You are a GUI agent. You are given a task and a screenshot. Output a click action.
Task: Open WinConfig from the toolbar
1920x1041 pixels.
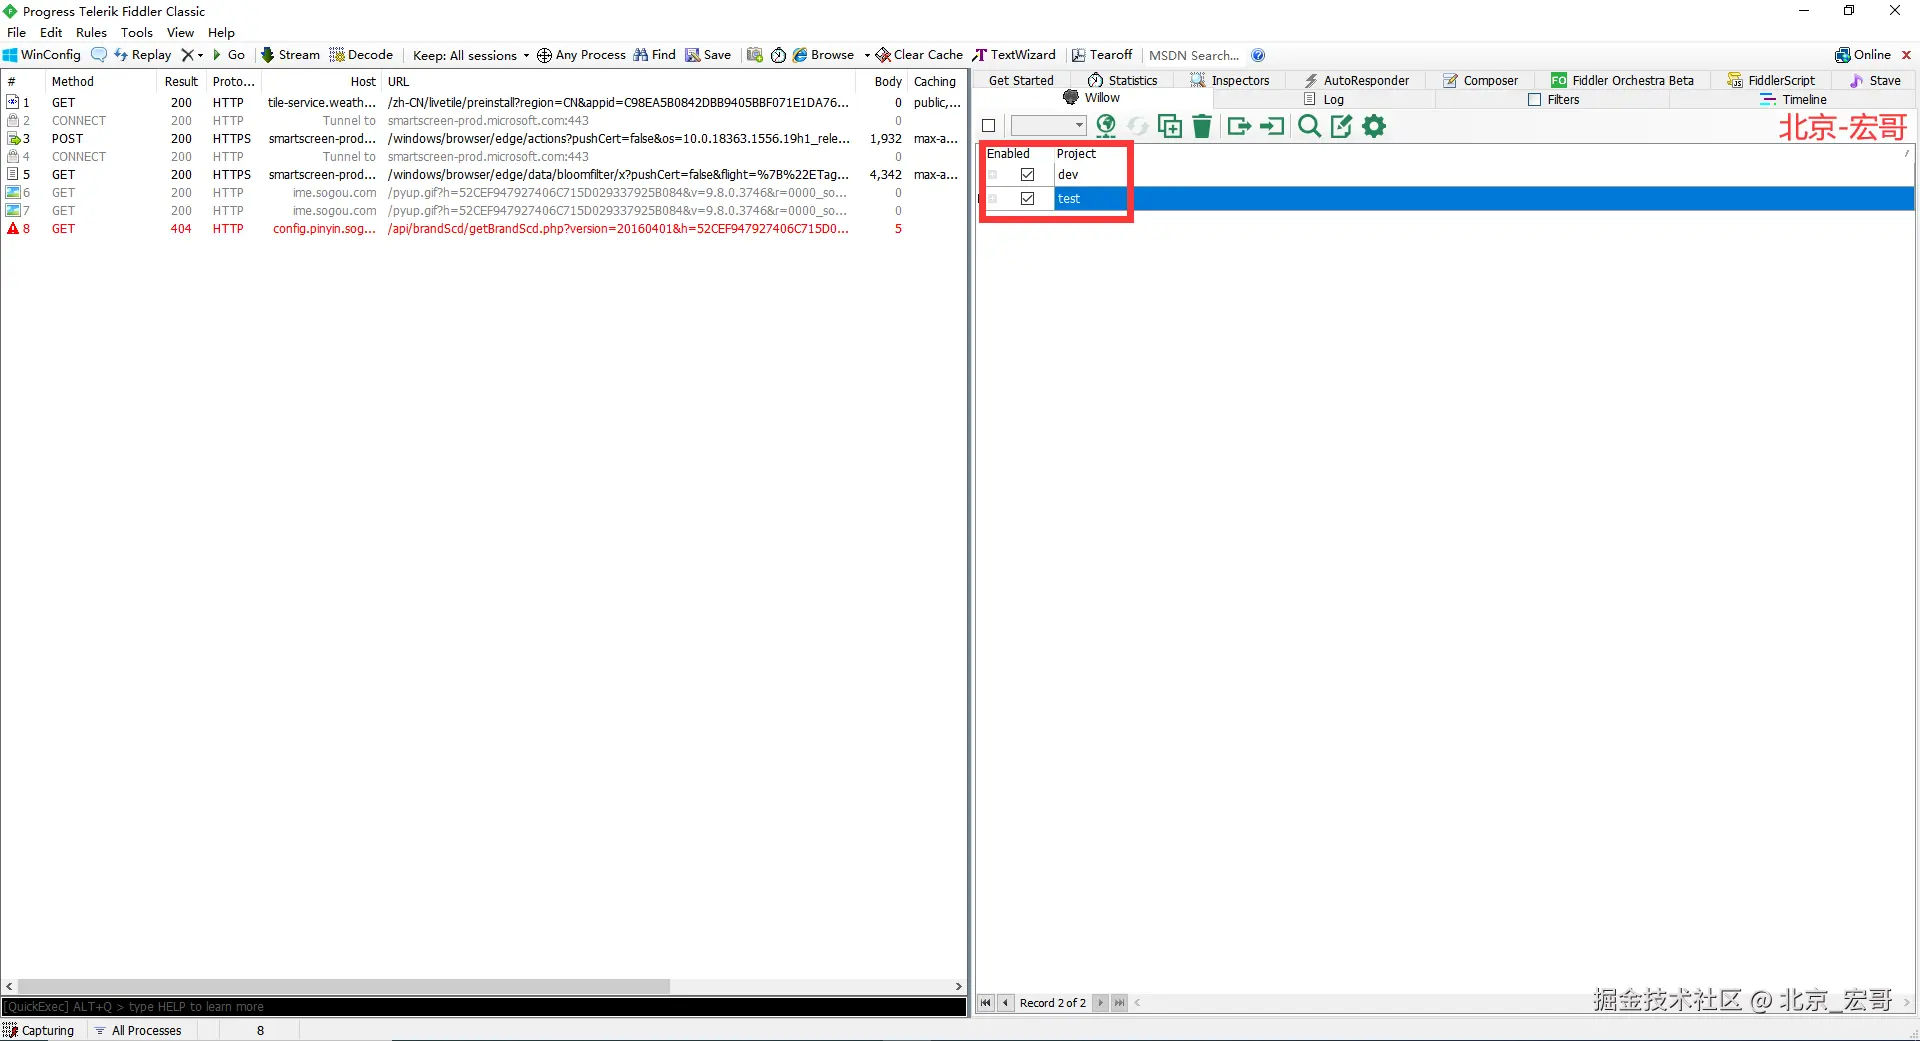(x=42, y=55)
